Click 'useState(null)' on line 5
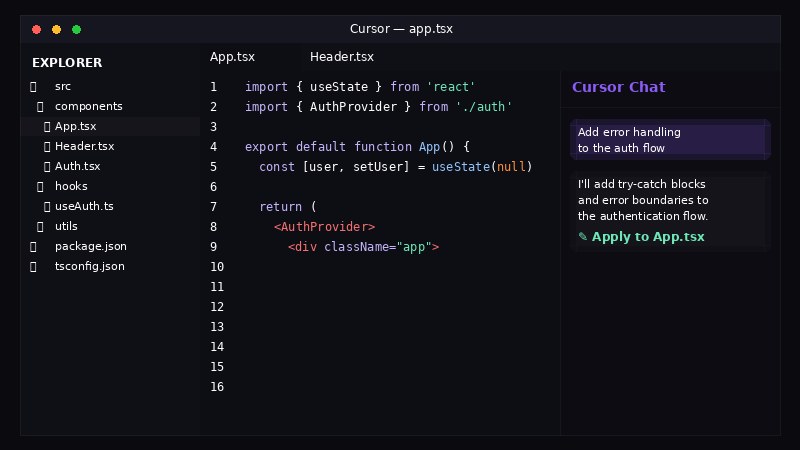800x450 pixels. (x=482, y=167)
